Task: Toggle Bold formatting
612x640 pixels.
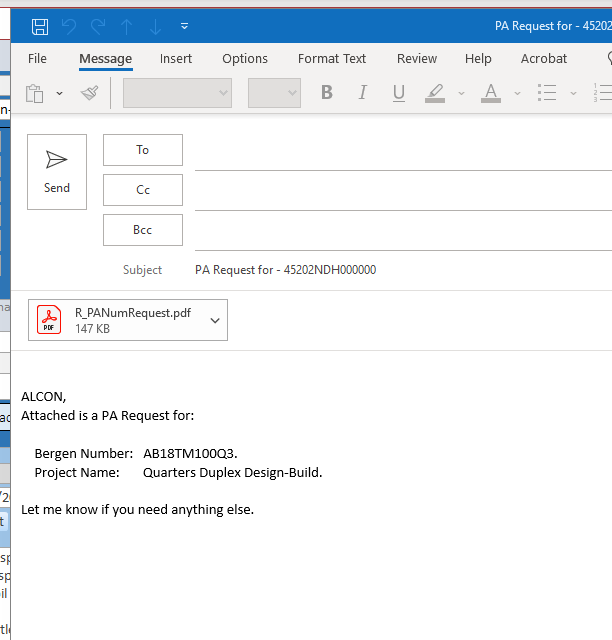Action: pyautogui.click(x=326, y=93)
